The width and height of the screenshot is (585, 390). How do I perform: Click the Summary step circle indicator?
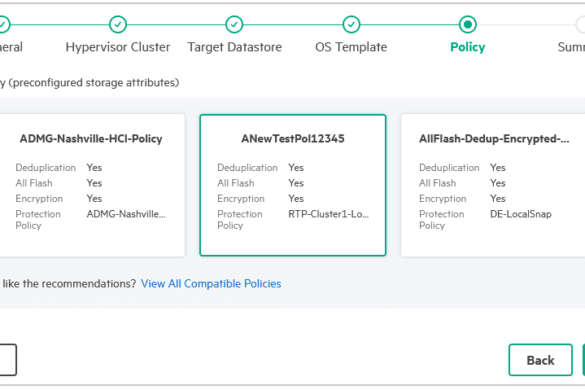click(x=581, y=25)
